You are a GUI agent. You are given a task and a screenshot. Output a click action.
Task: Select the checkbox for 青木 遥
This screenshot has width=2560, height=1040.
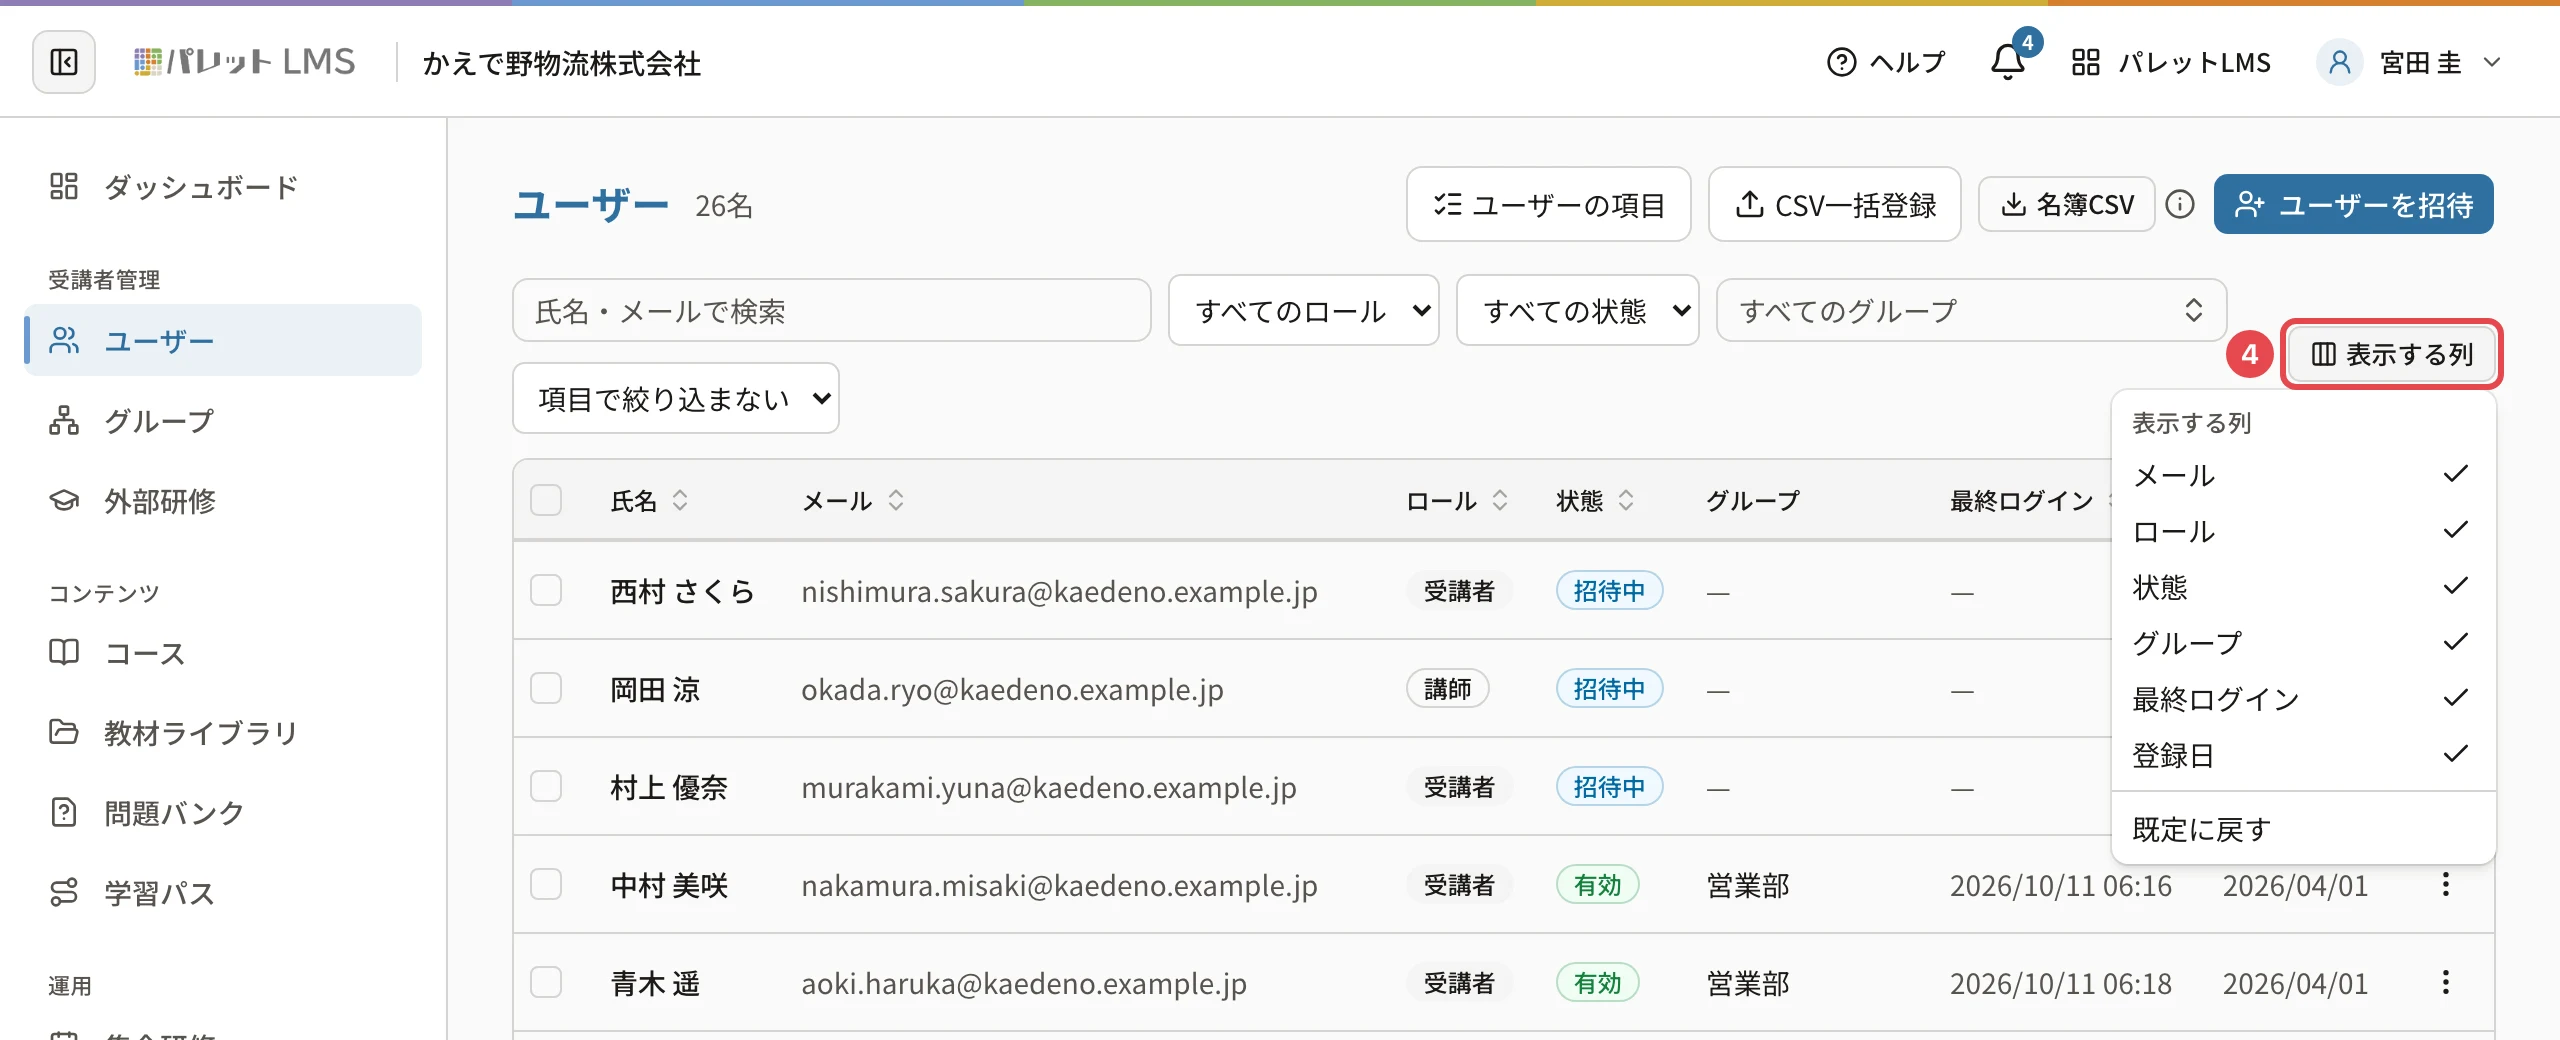(x=546, y=982)
